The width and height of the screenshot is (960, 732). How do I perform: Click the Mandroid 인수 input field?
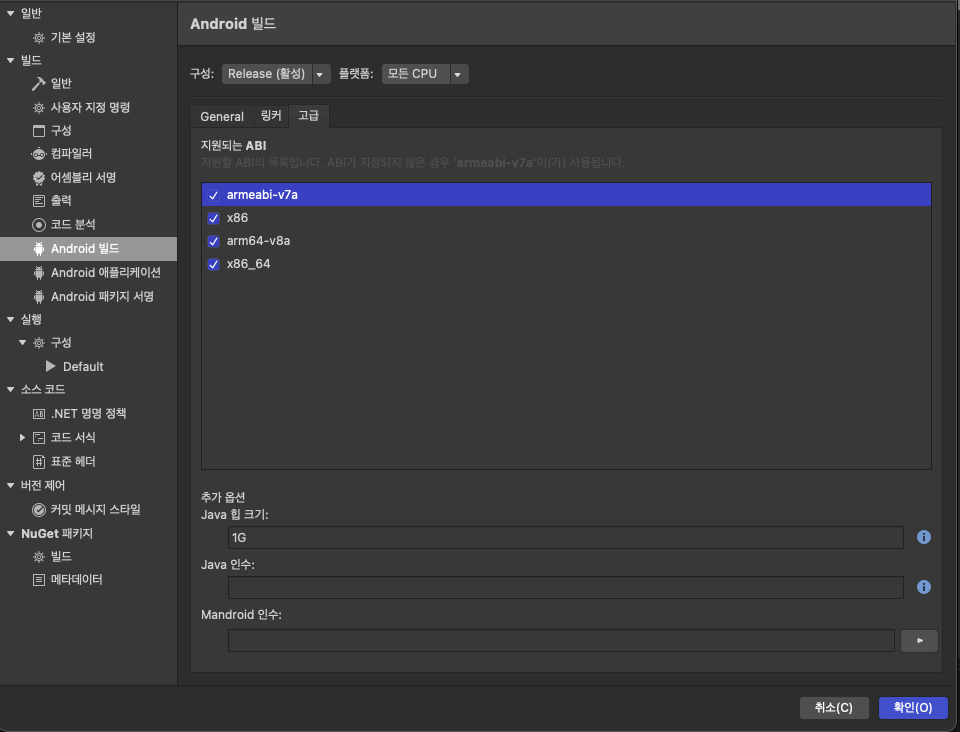[x=561, y=641]
